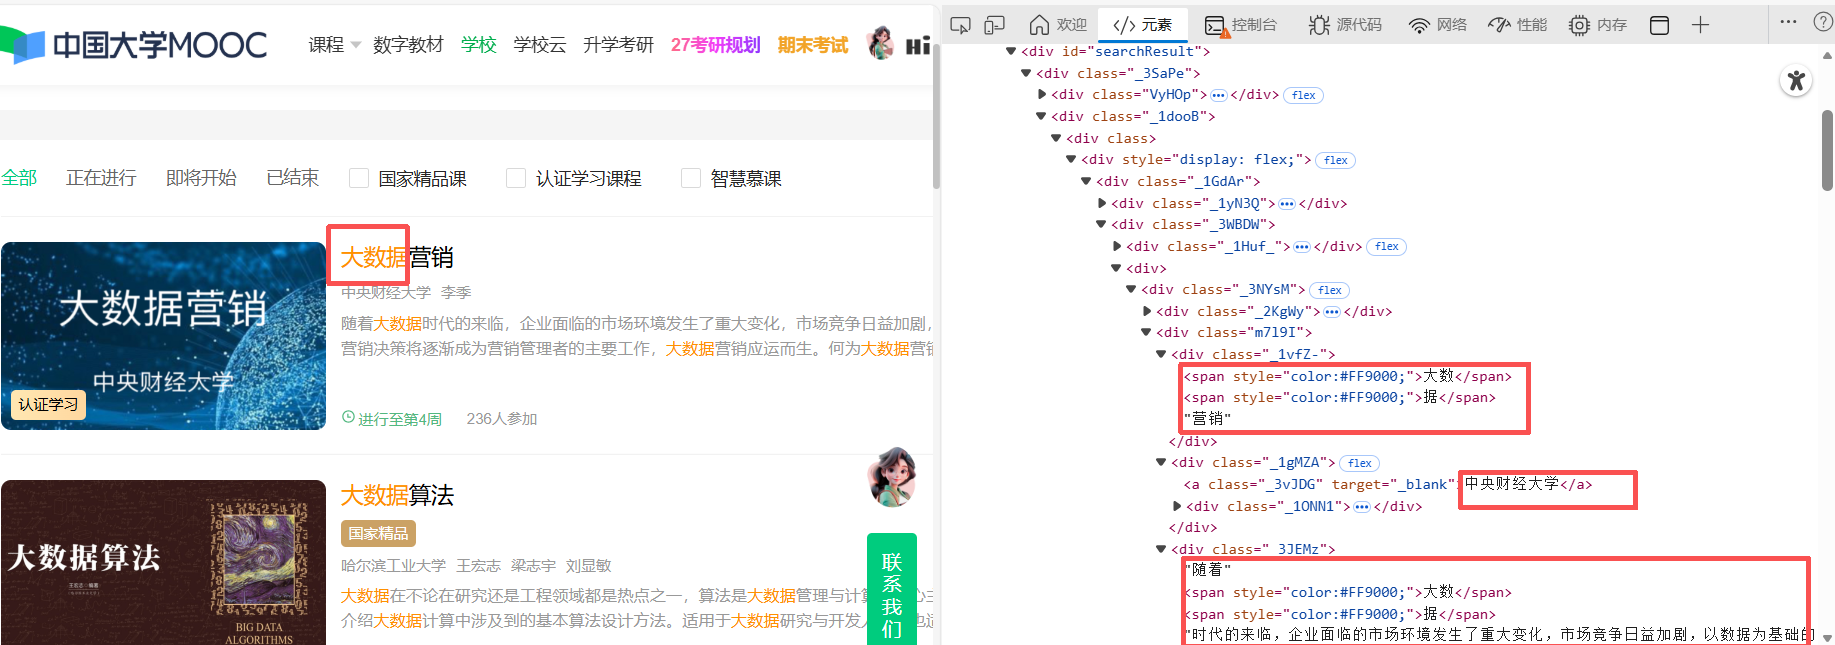The image size is (1835, 645).
Task: Select the 已结束 filter
Action: tap(292, 178)
